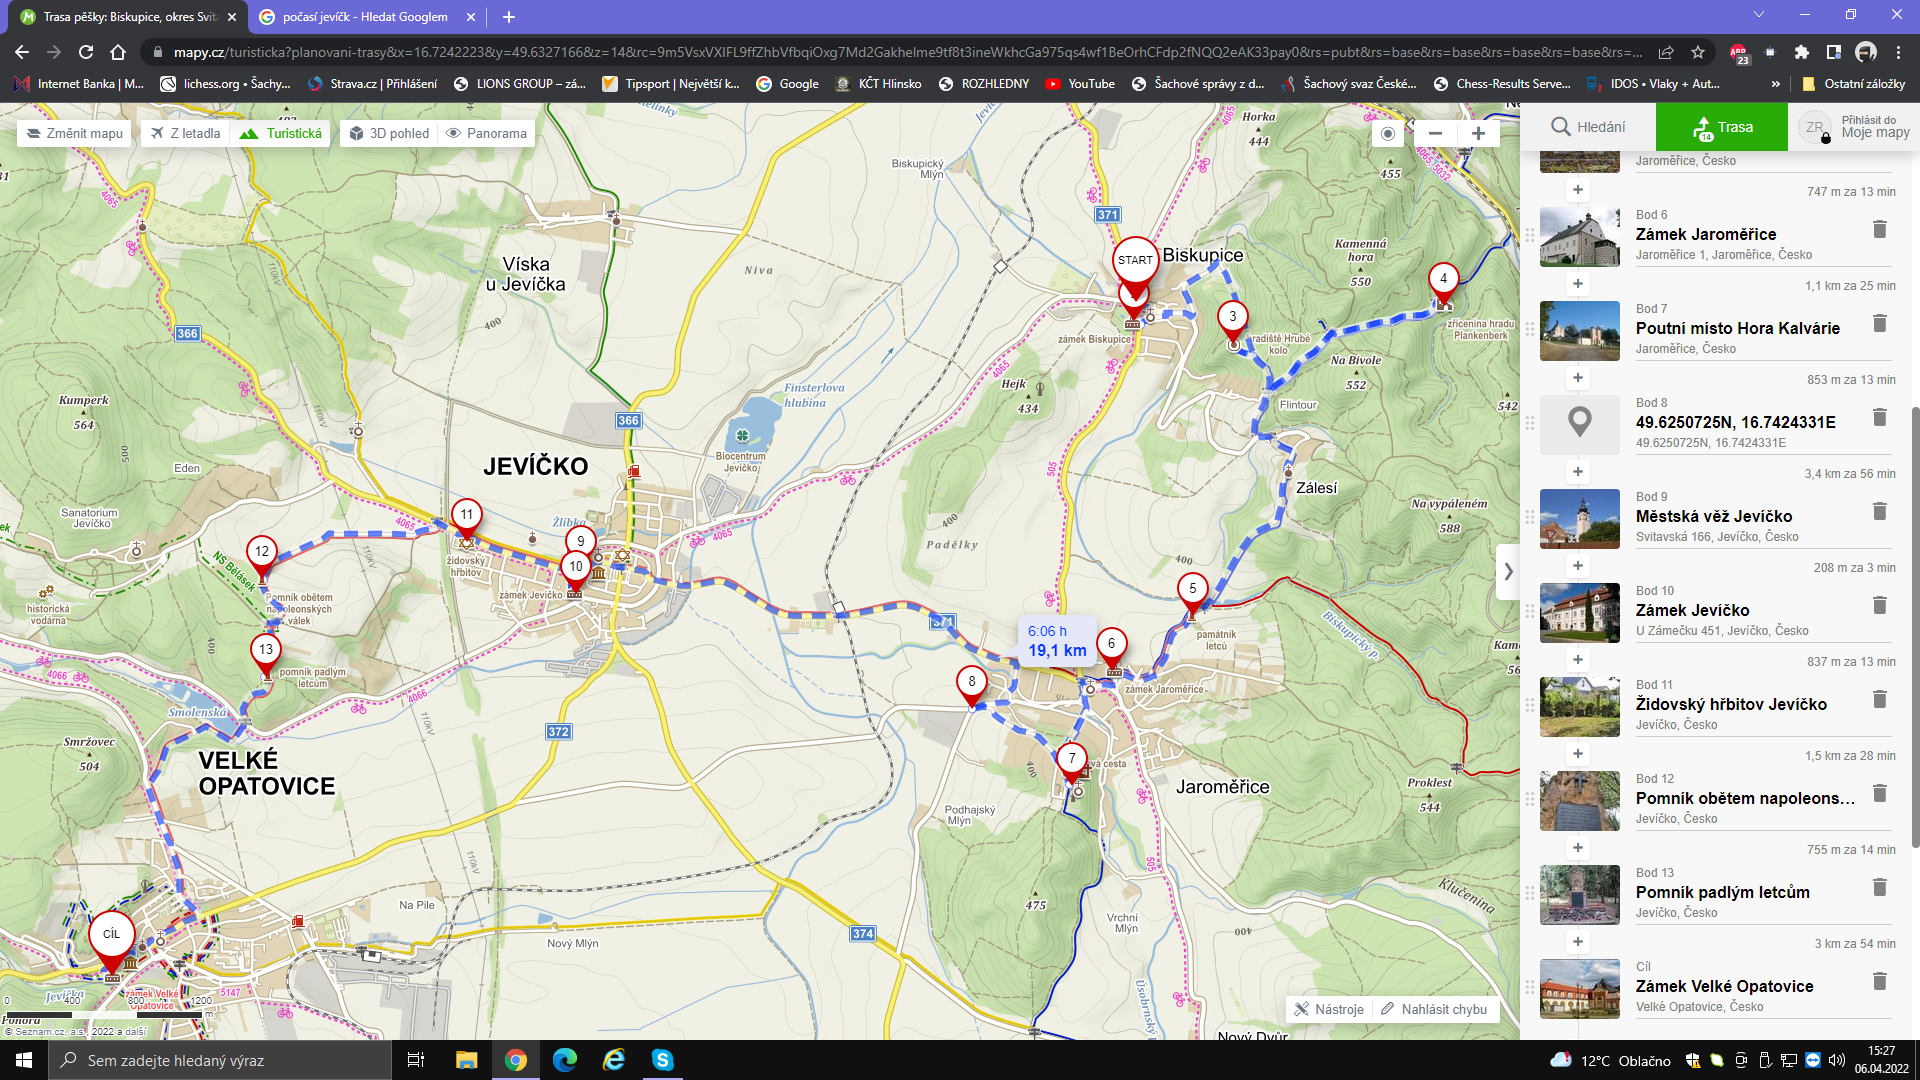This screenshot has height=1080, width=1920.
Task: Remove Bod 9 Městská věž Jevíčko waypoint
Action: (x=1879, y=512)
